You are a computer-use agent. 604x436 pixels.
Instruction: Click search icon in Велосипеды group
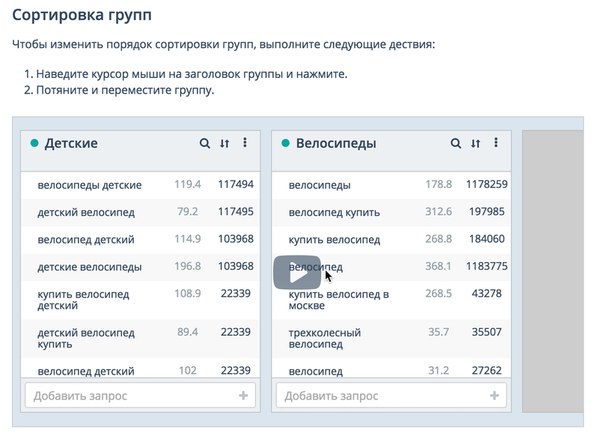(x=456, y=144)
